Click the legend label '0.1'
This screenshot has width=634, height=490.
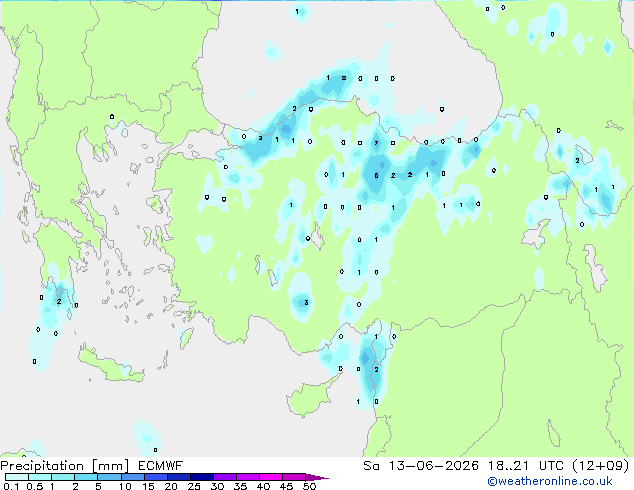(x=11, y=486)
